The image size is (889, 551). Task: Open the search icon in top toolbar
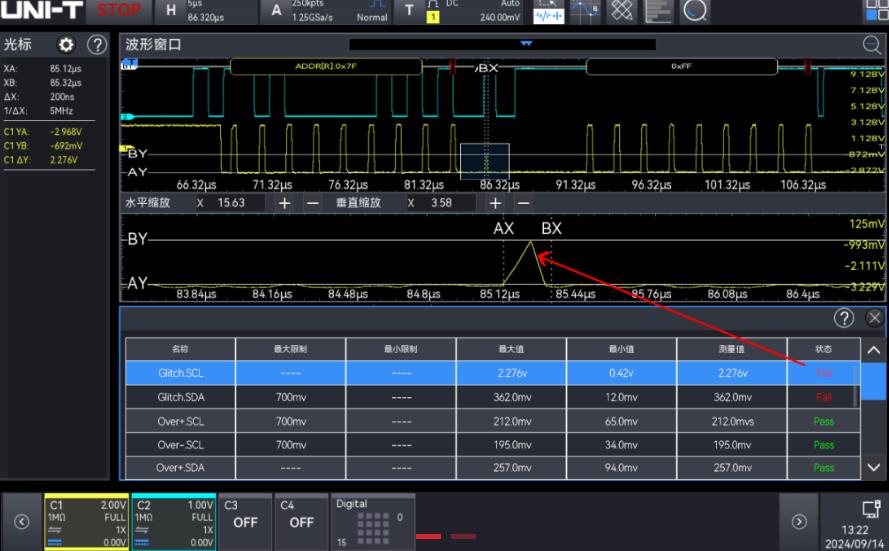(696, 11)
